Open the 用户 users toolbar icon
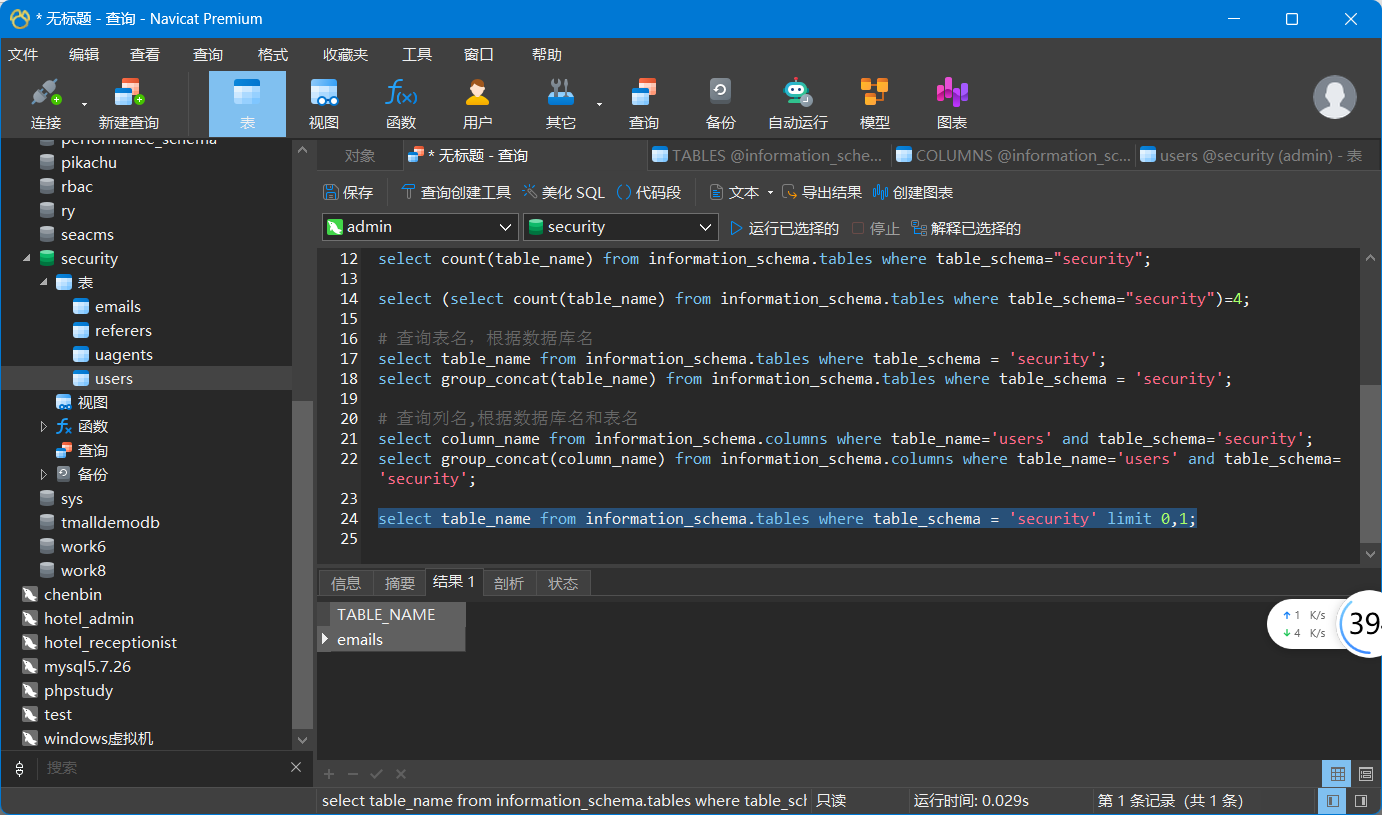Image resolution: width=1382 pixels, height=815 pixels. click(478, 104)
